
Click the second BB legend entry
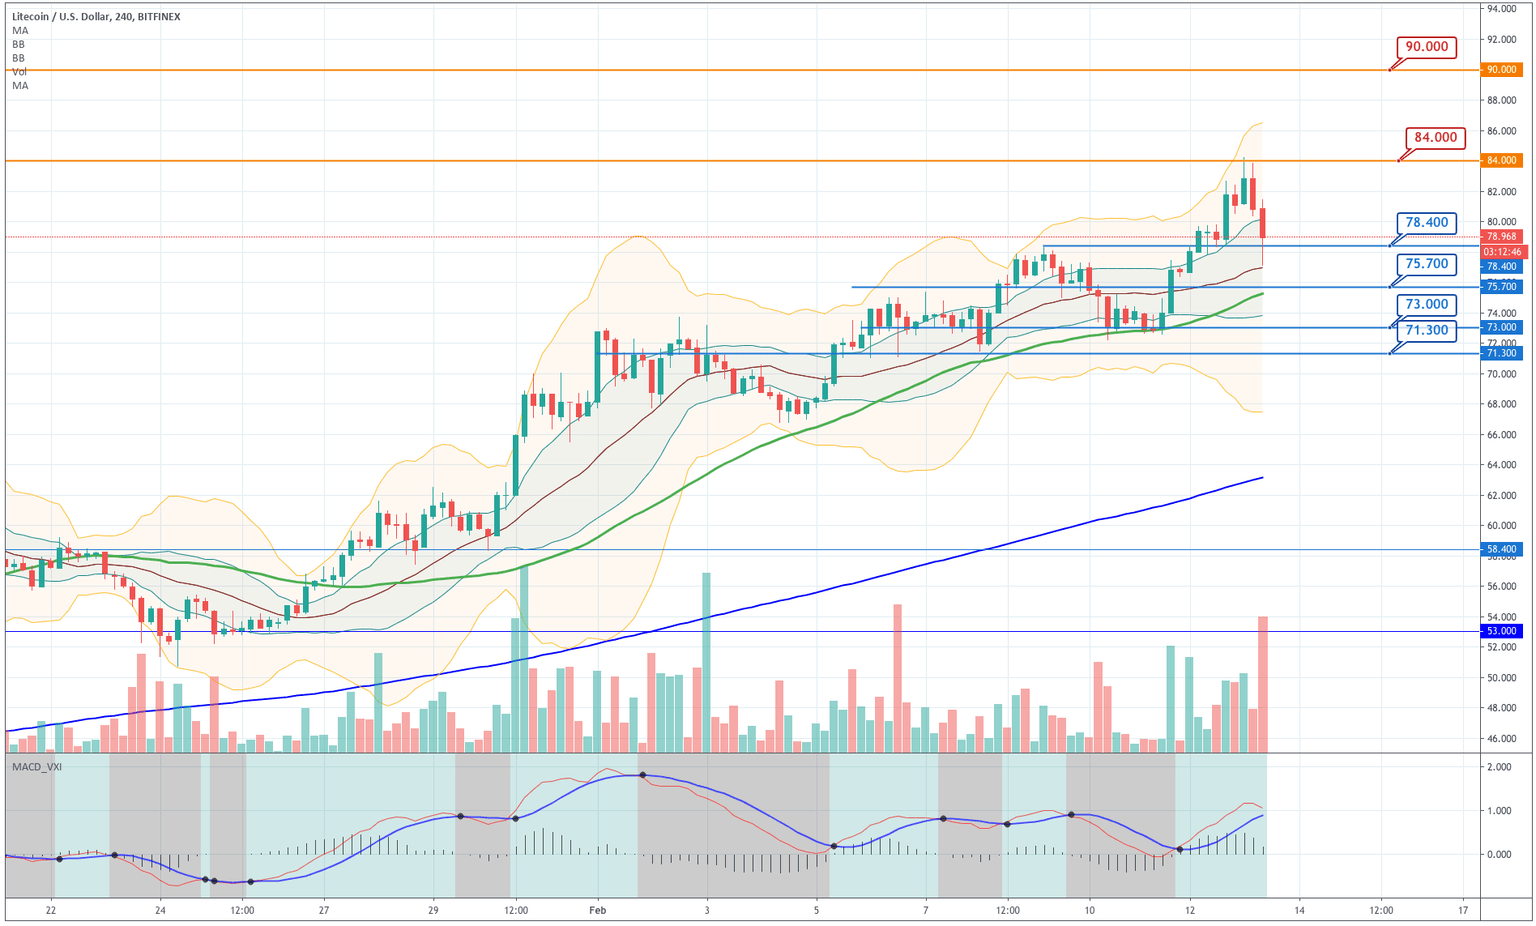pyautogui.click(x=18, y=58)
